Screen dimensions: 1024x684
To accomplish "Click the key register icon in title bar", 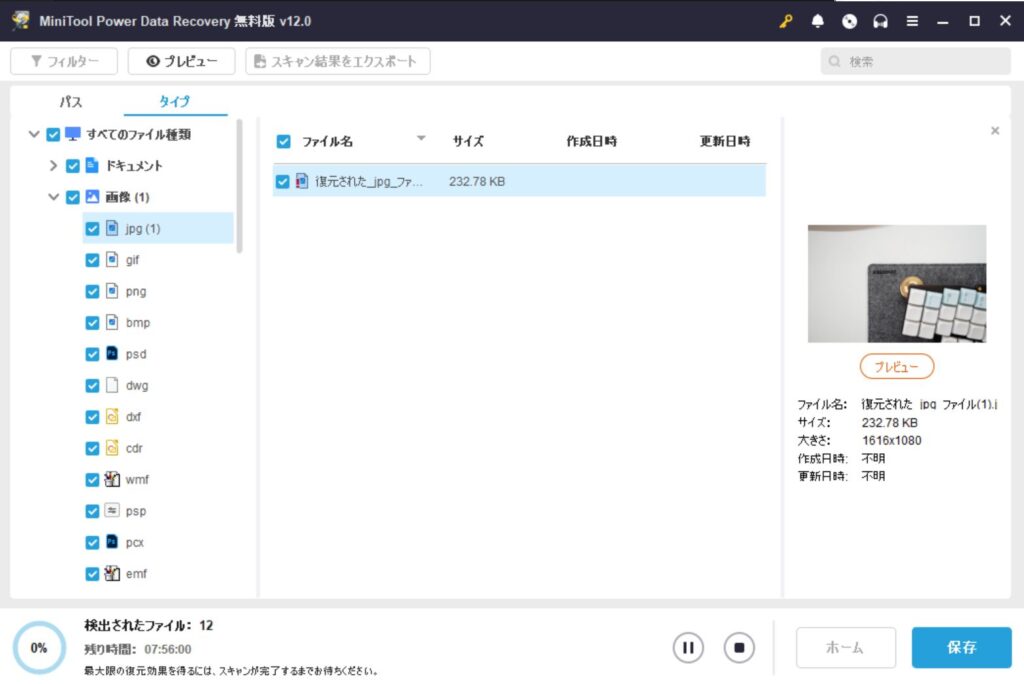I will pos(786,21).
